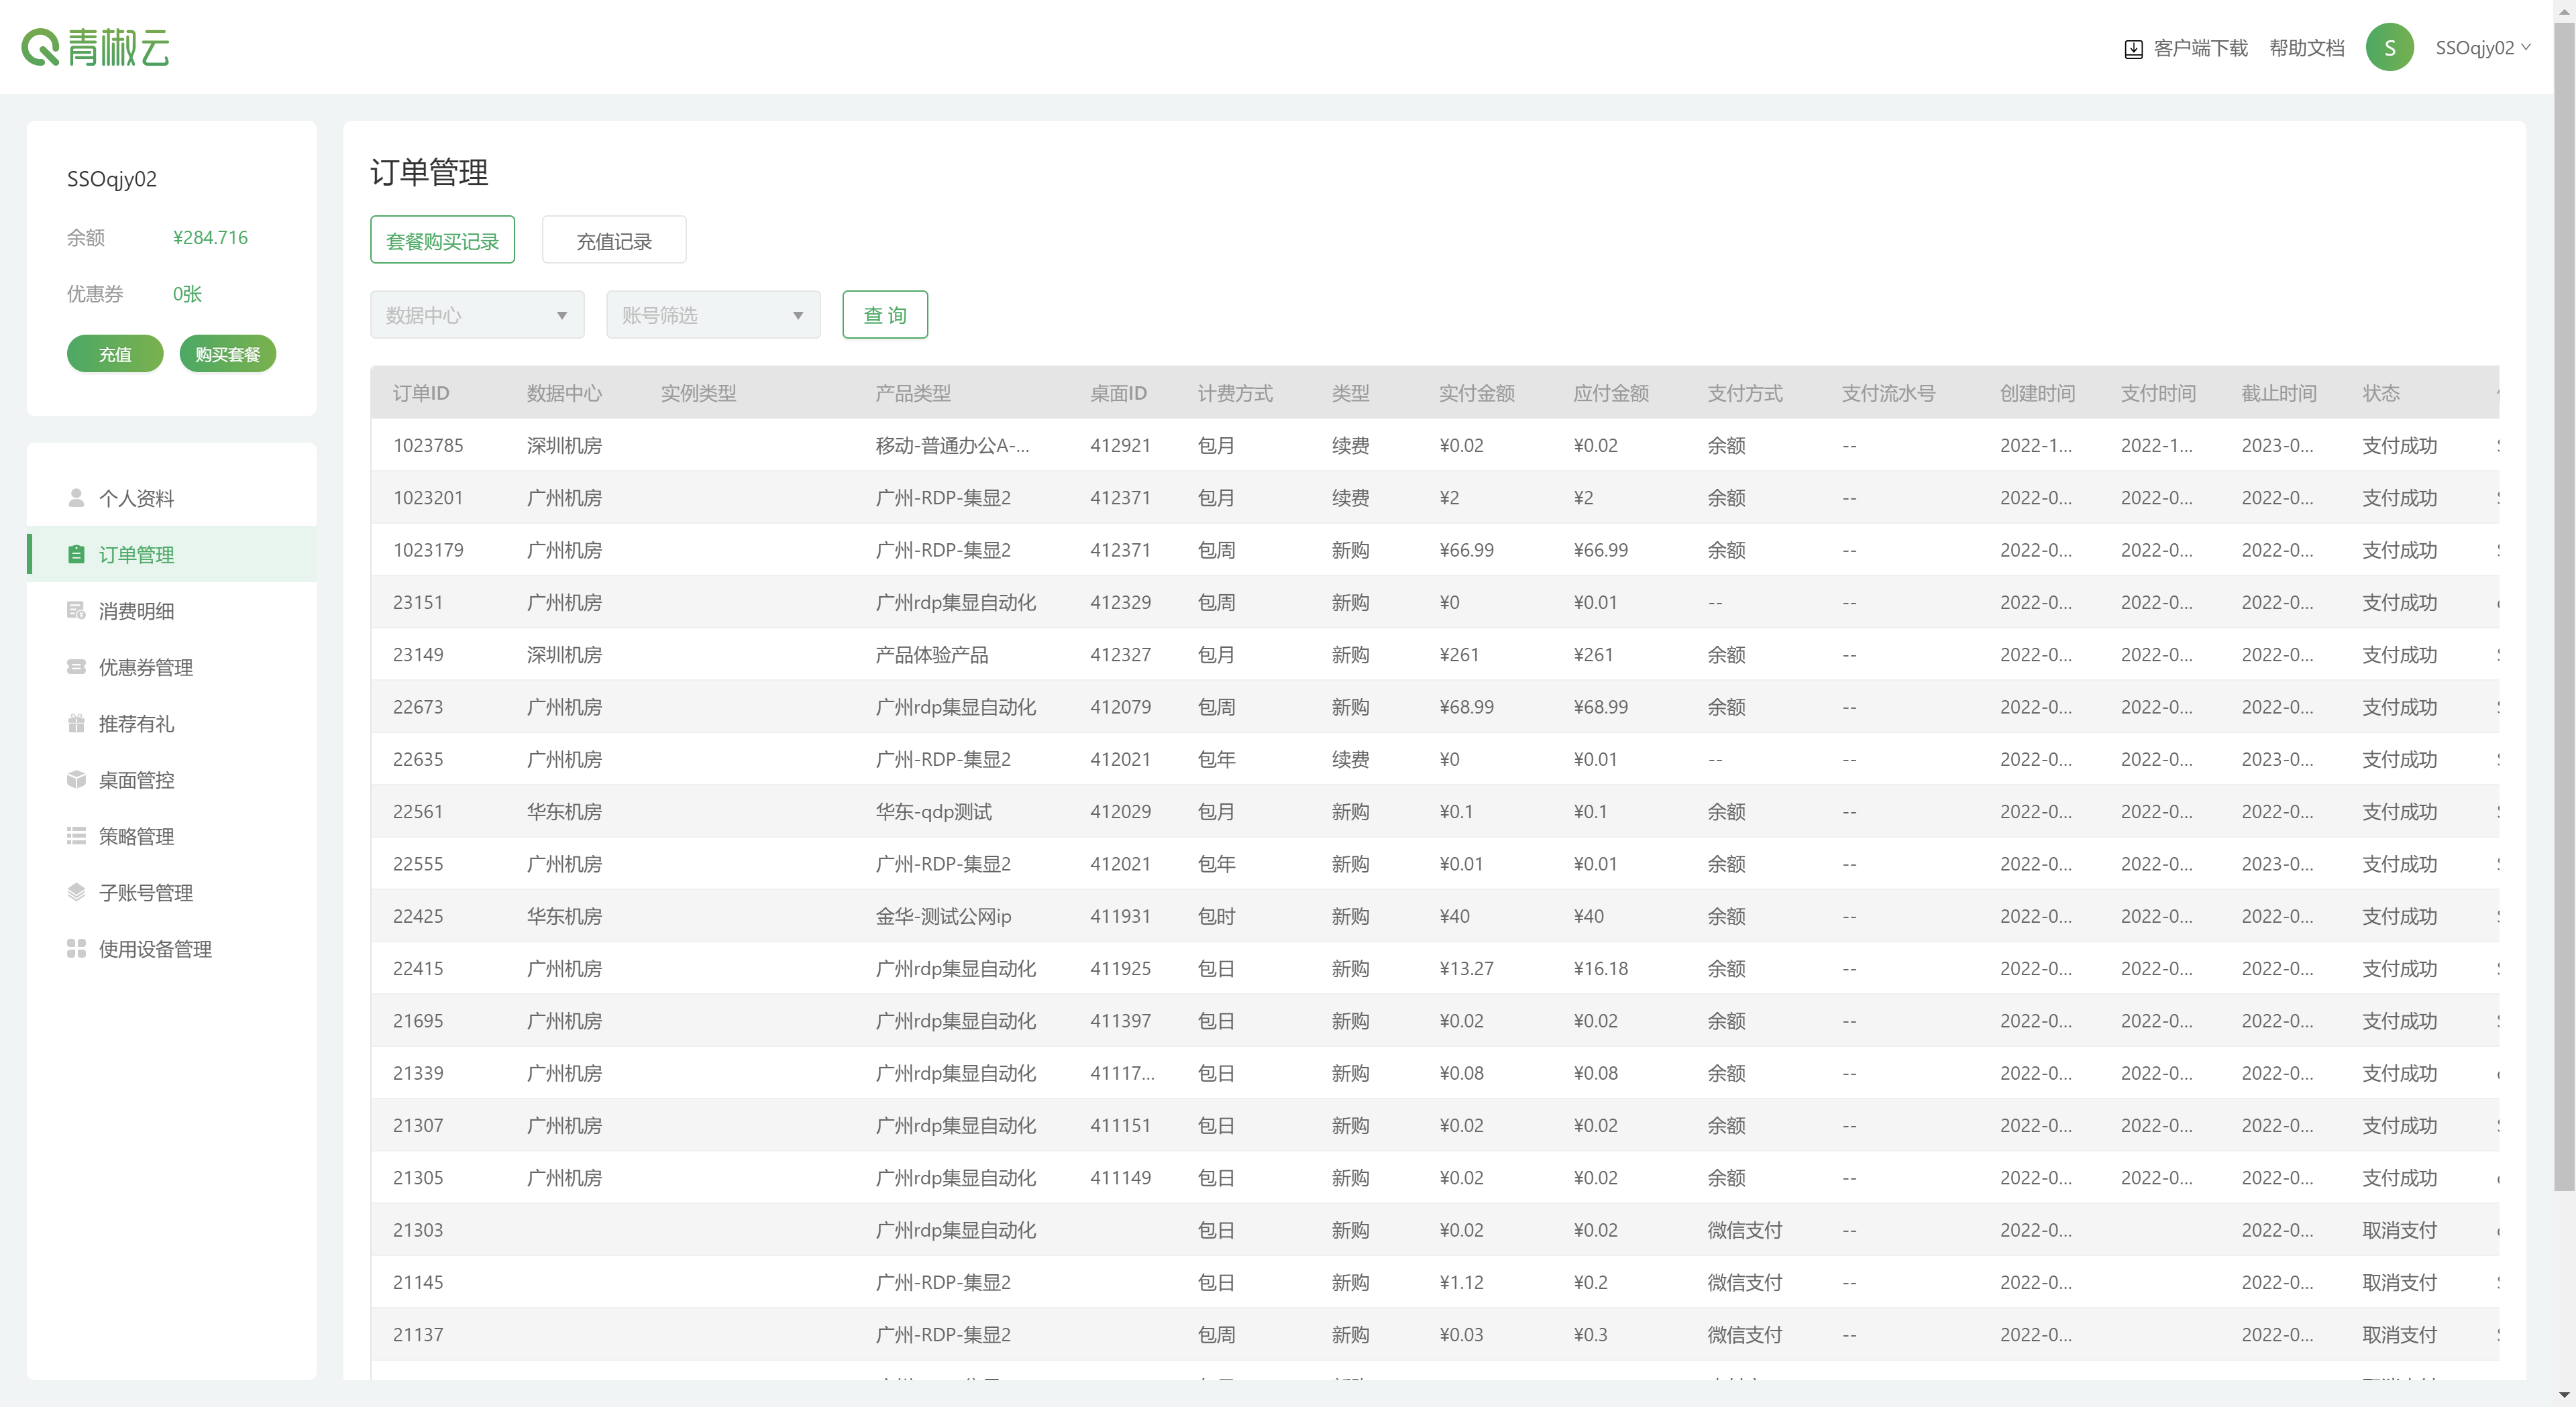
Task: Click order ID 21137
Action: click(418, 1335)
